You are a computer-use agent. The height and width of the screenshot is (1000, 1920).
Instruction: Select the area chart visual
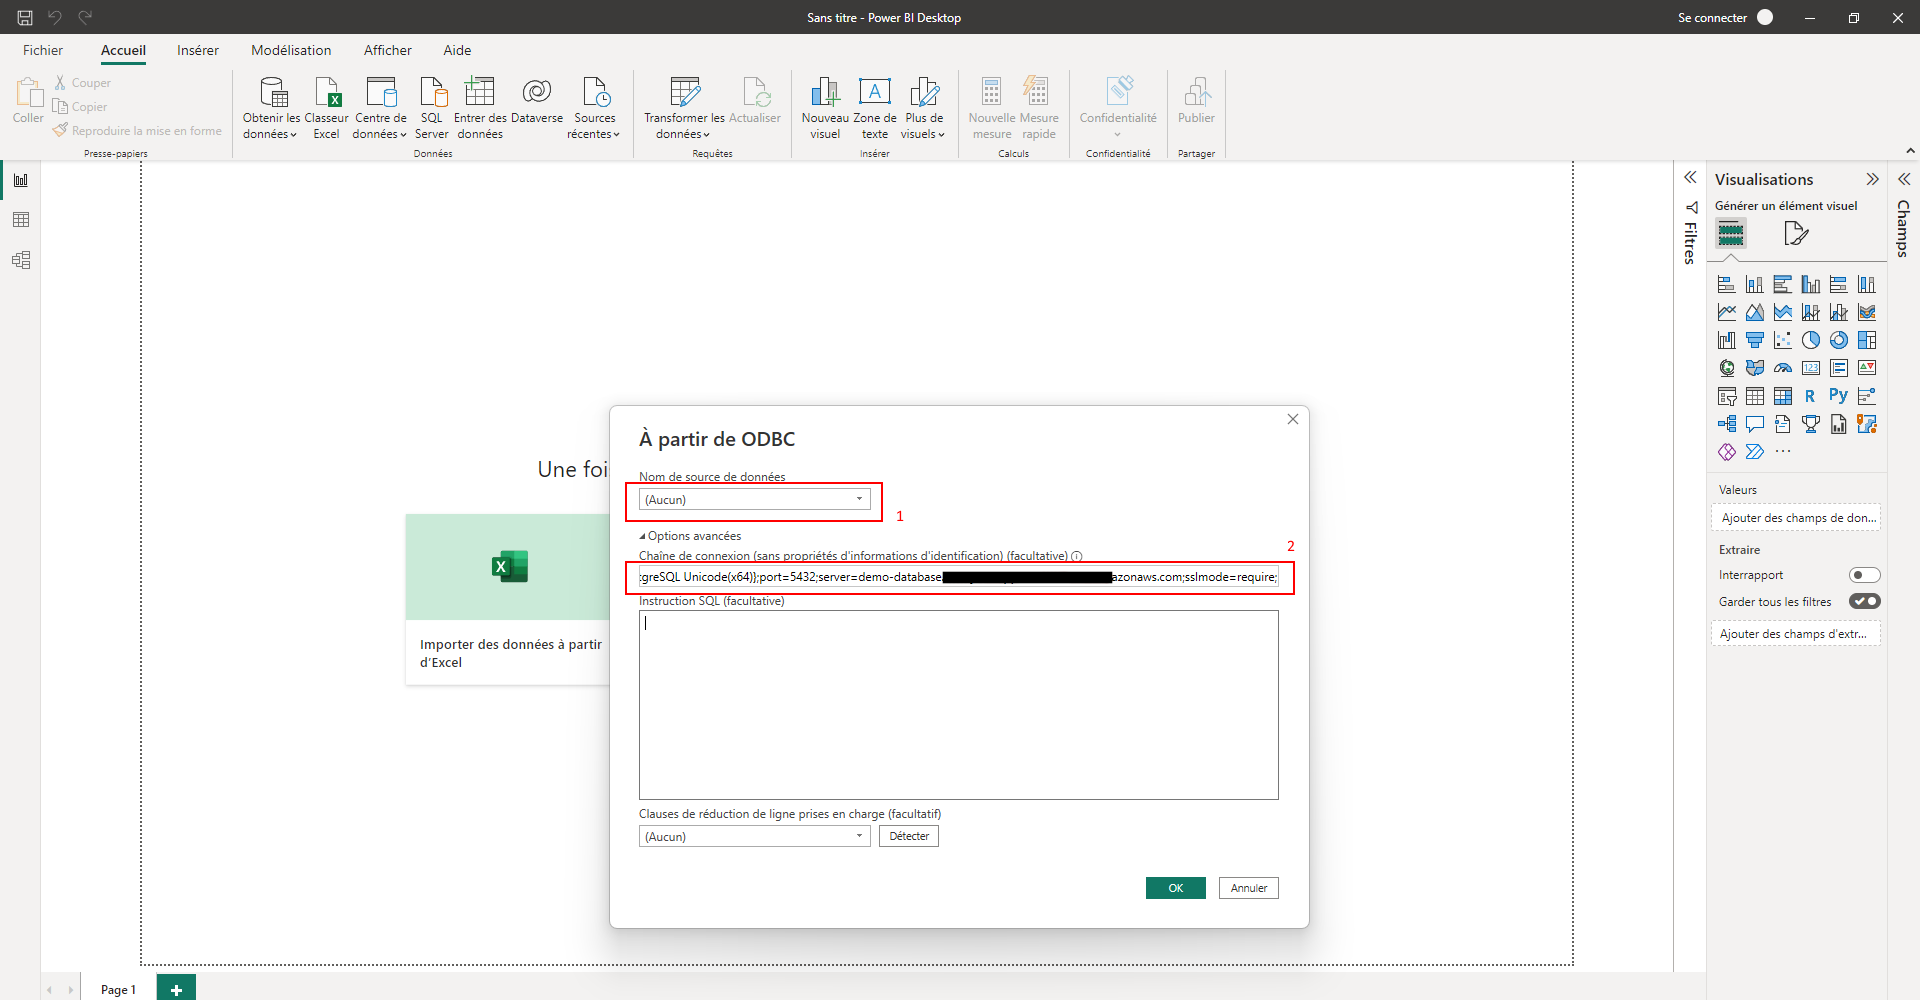(1755, 312)
